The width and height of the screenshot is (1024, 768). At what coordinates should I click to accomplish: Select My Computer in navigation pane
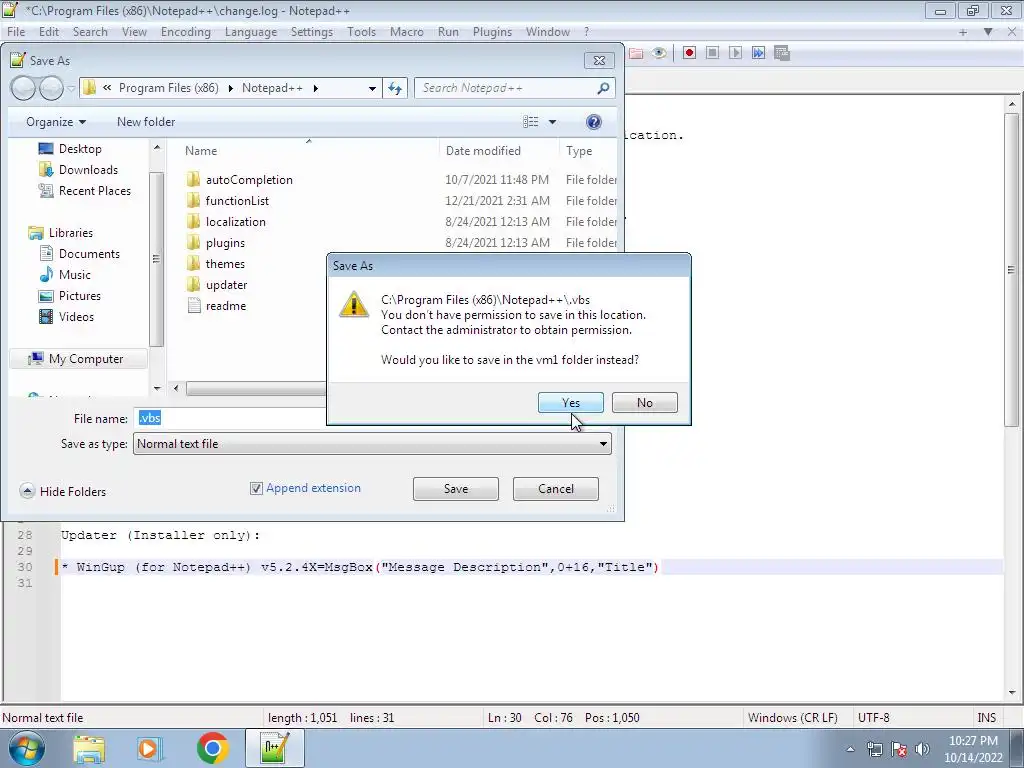pos(79,359)
